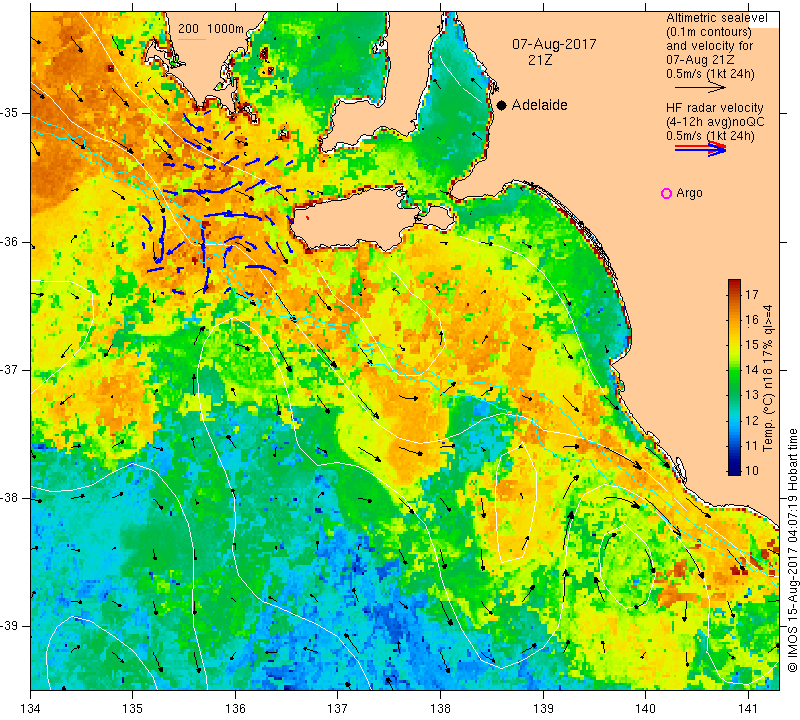The width and height of the screenshot is (800, 720).
Task: Click the latitude axis label -35
Action: tap(10, 113)
